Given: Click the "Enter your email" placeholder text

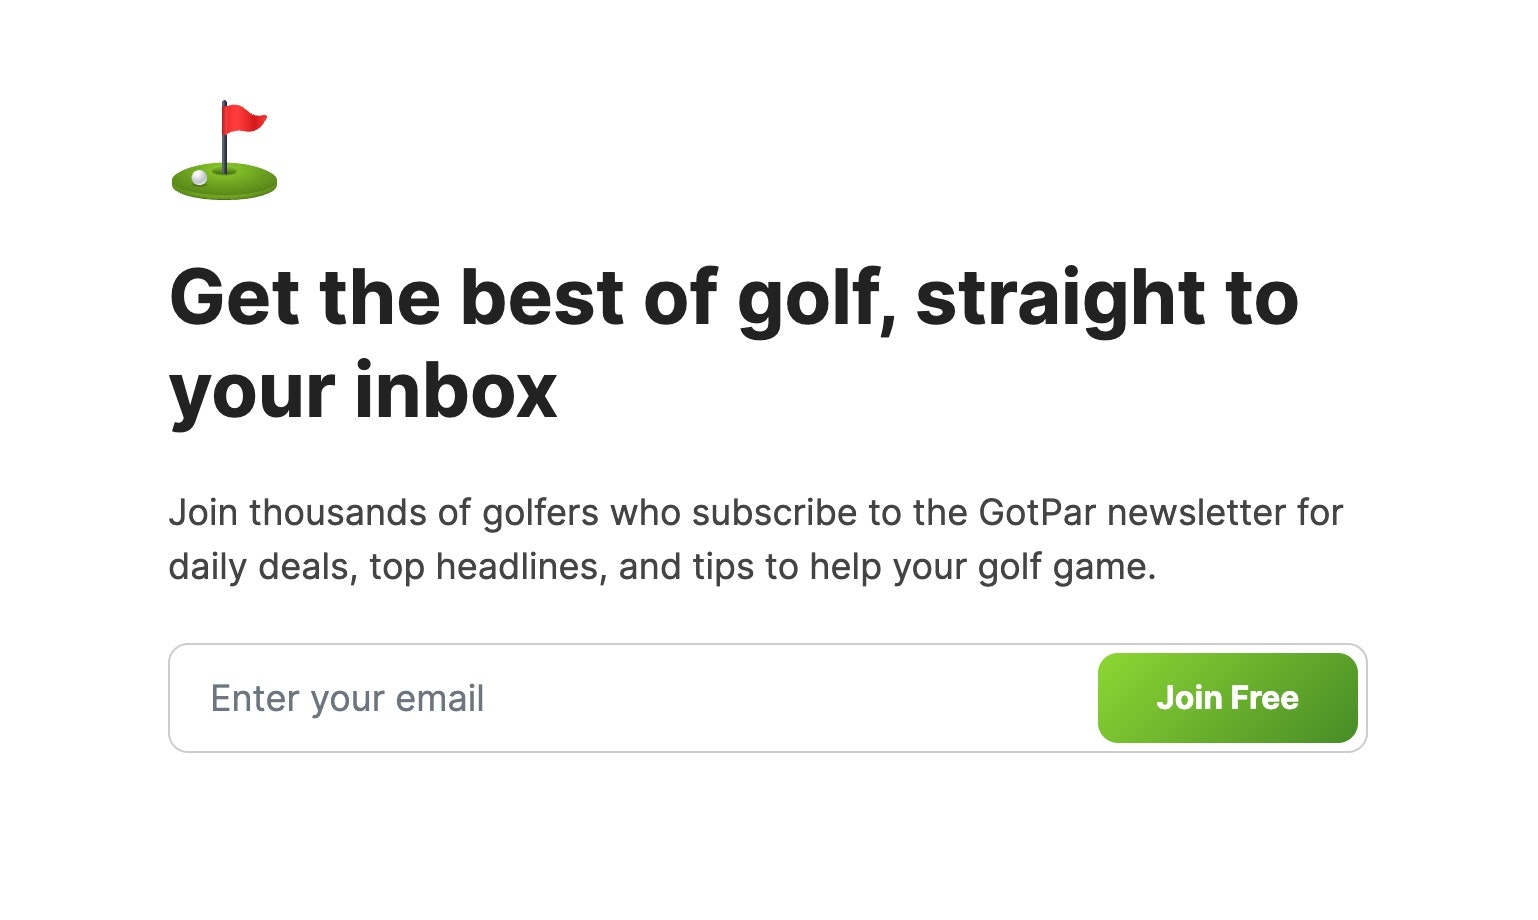Looking at the screenshot, I should click(x=347, y=698).
